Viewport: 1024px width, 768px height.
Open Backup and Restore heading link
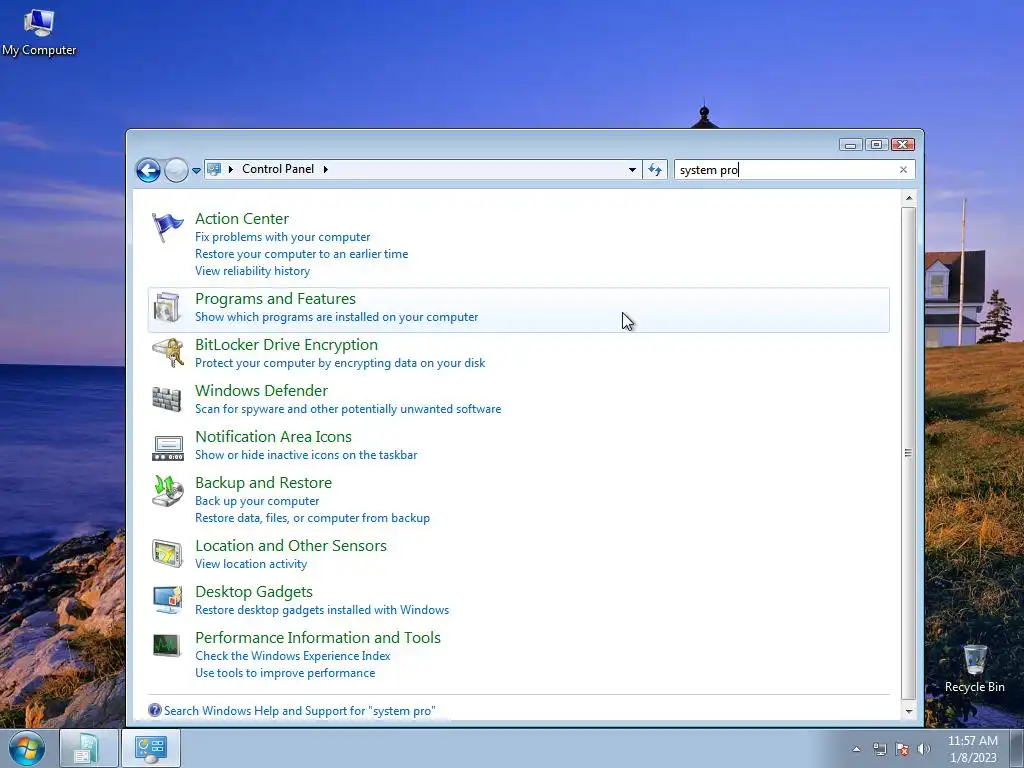263,483
